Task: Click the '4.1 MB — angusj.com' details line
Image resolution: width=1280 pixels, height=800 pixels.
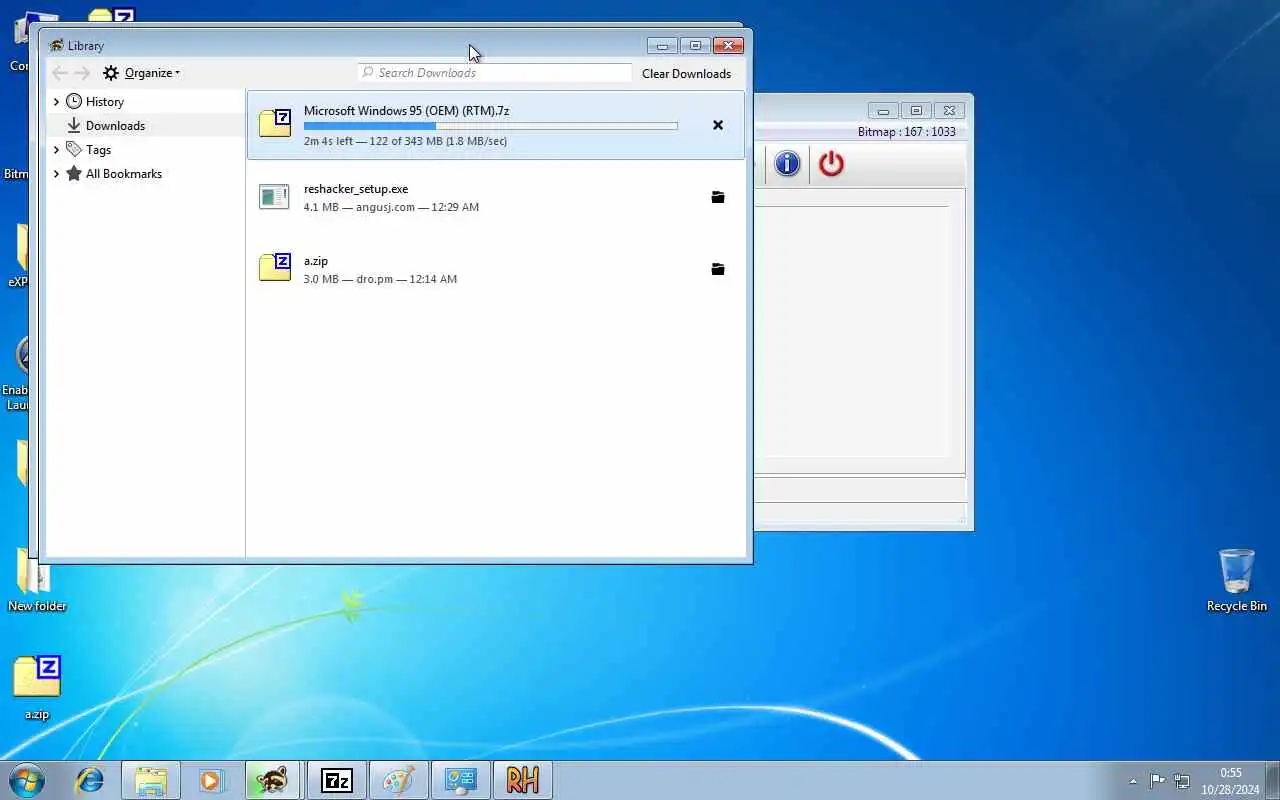Action: click(391, 207)
